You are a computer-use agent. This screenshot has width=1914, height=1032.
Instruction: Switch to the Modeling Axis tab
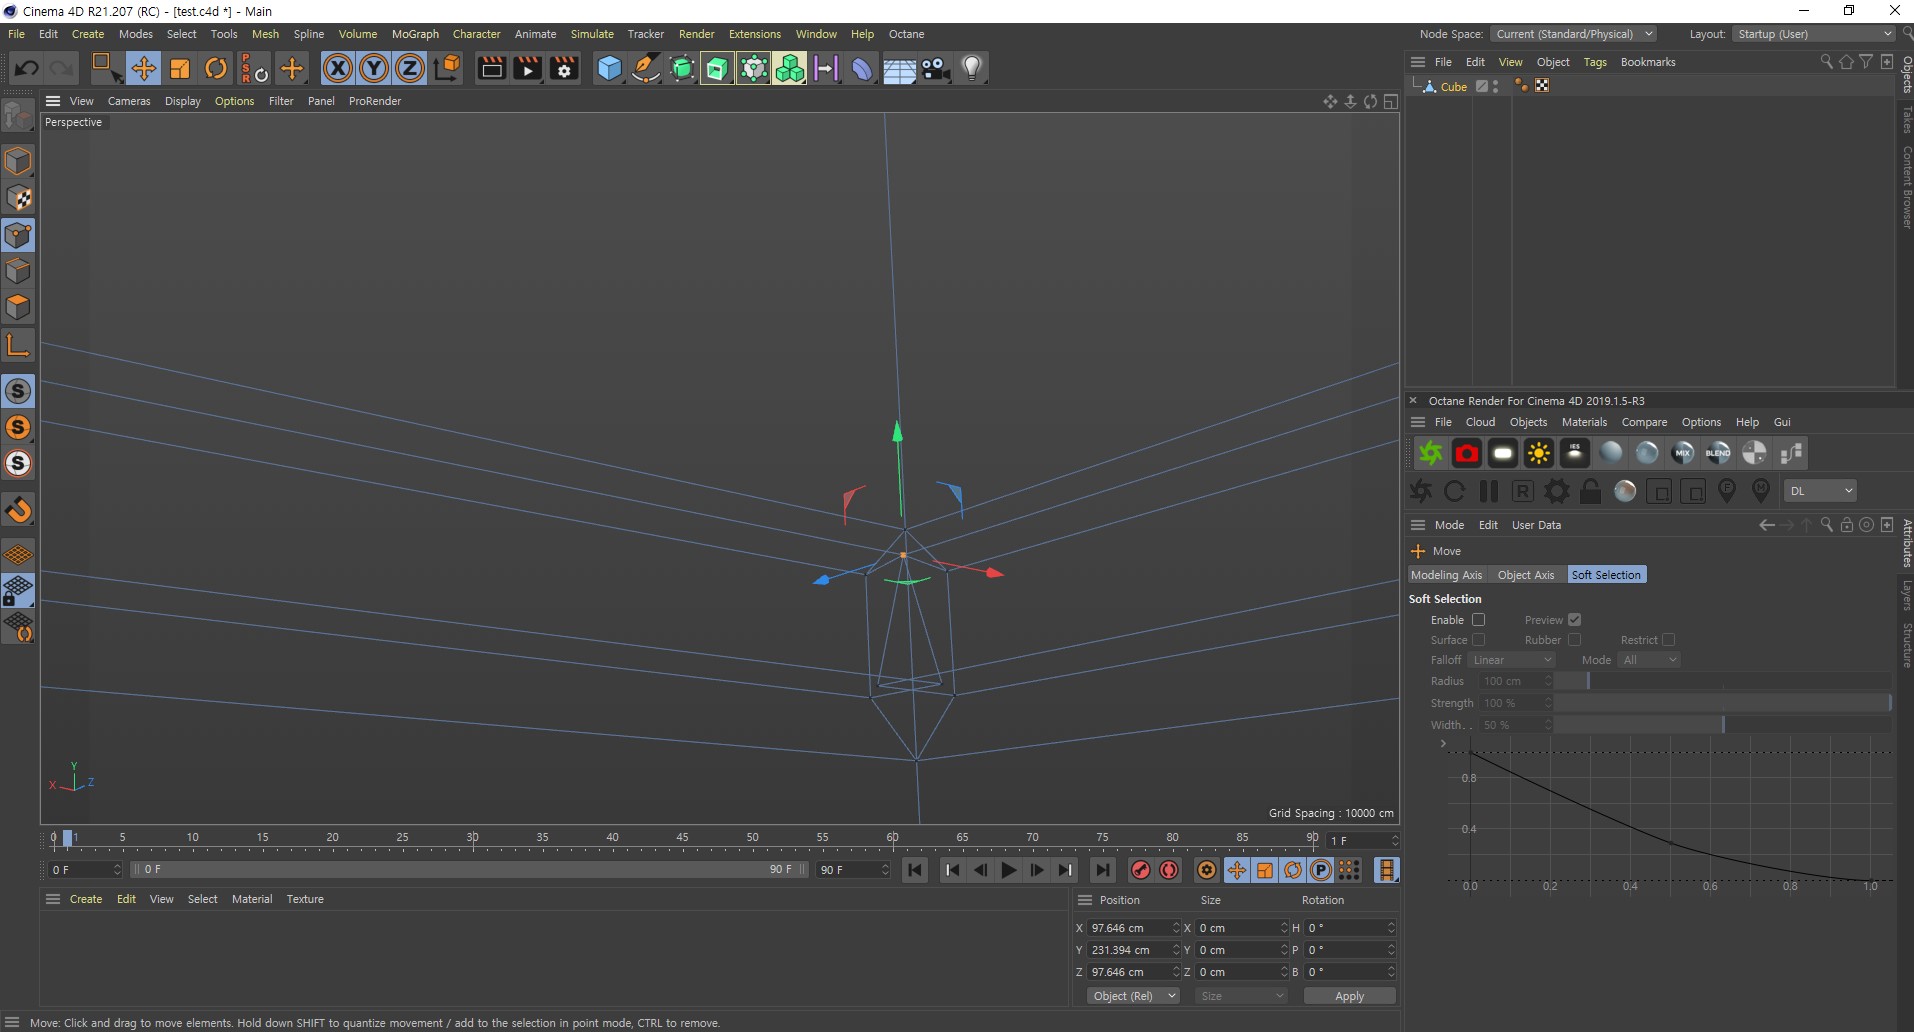point(1446,575)
